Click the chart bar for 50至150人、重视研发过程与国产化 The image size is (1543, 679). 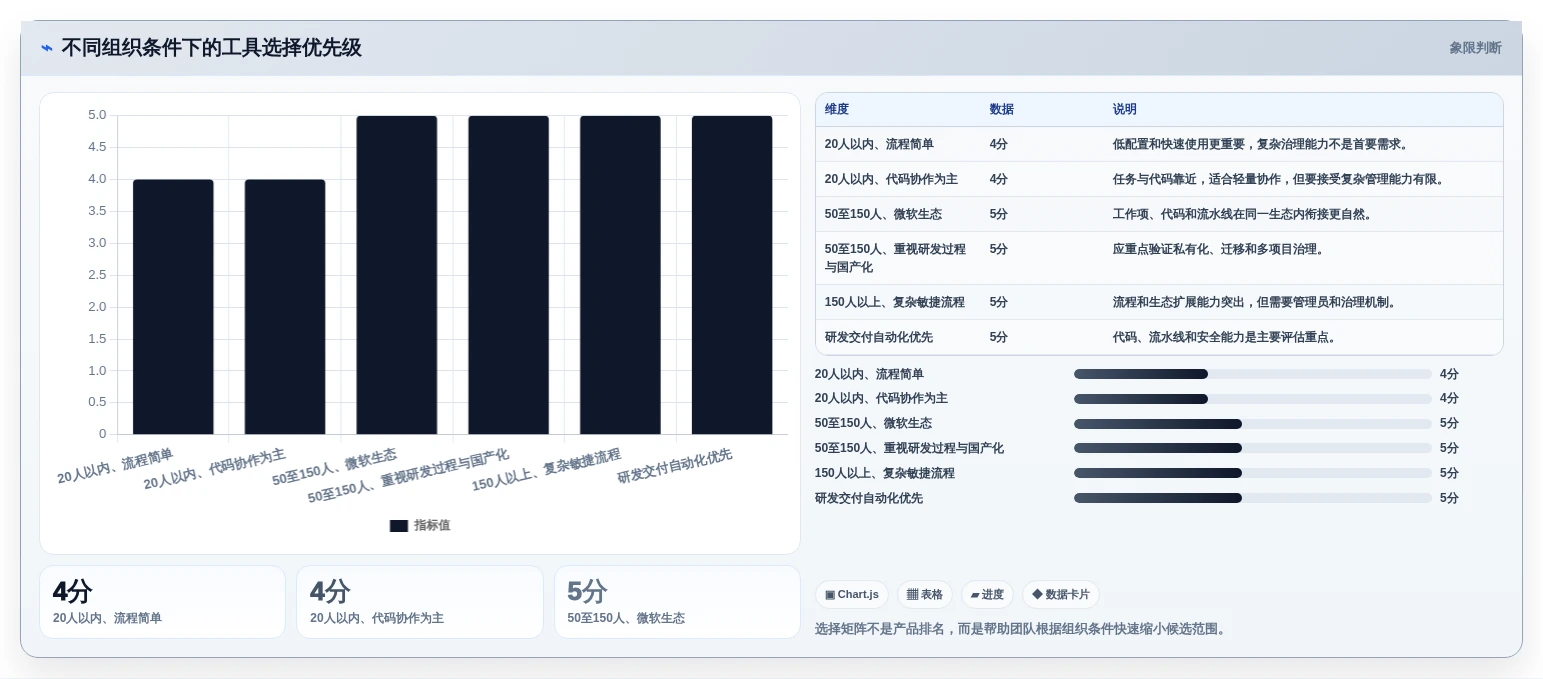(509, 275)
